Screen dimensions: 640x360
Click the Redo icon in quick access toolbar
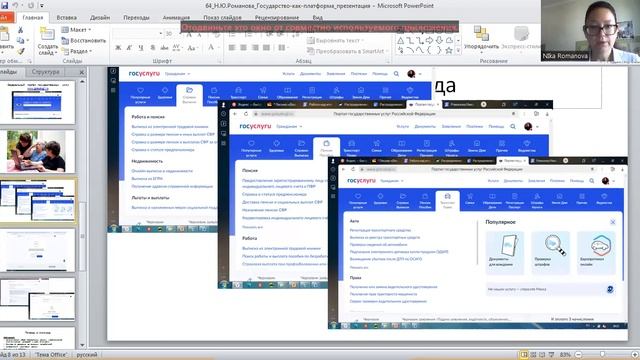click(31, 5)
